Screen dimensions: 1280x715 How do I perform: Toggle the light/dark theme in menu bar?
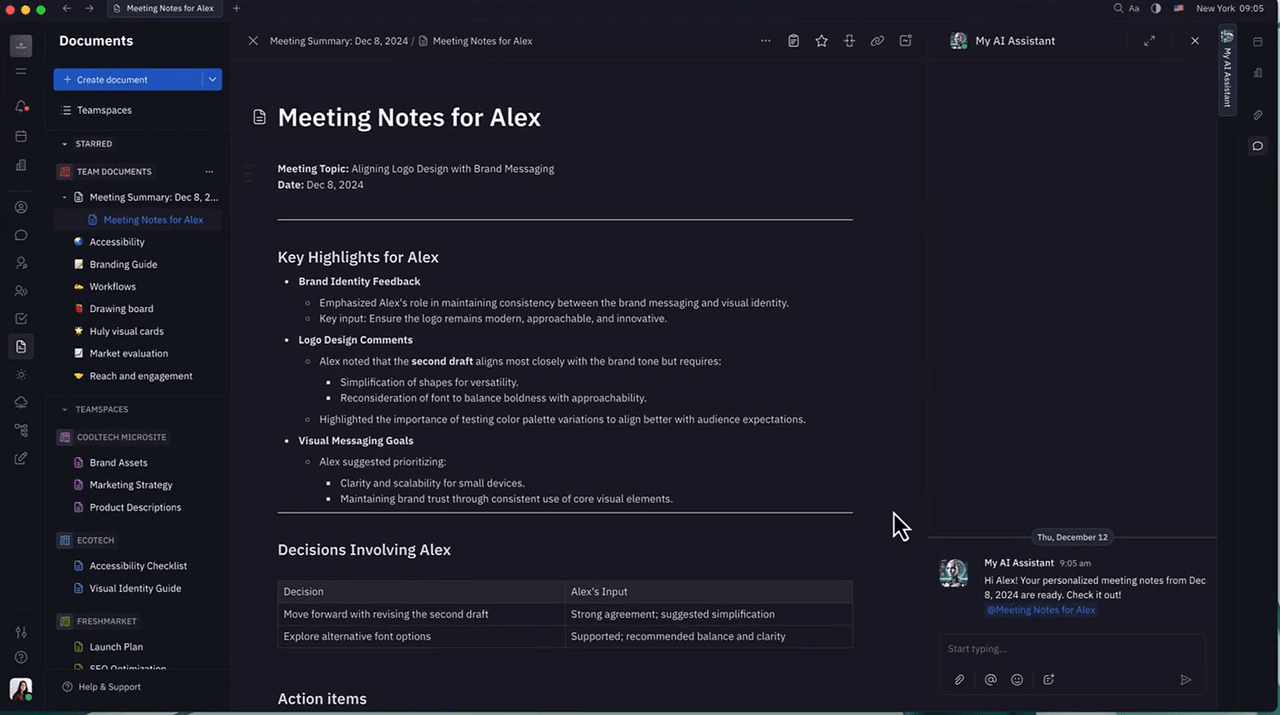coord(1156,8)
